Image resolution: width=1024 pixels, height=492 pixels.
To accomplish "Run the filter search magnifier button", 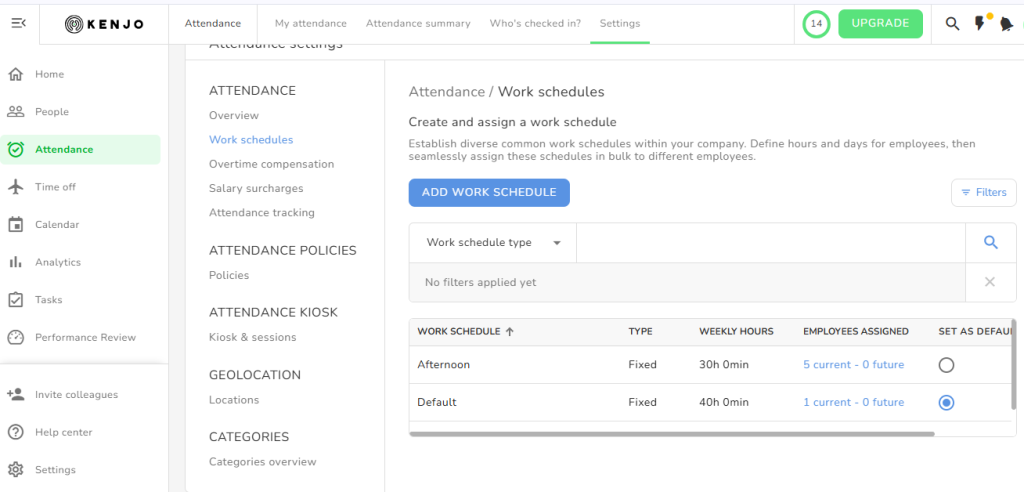I will pyautogui.click(x=990, y=242).
